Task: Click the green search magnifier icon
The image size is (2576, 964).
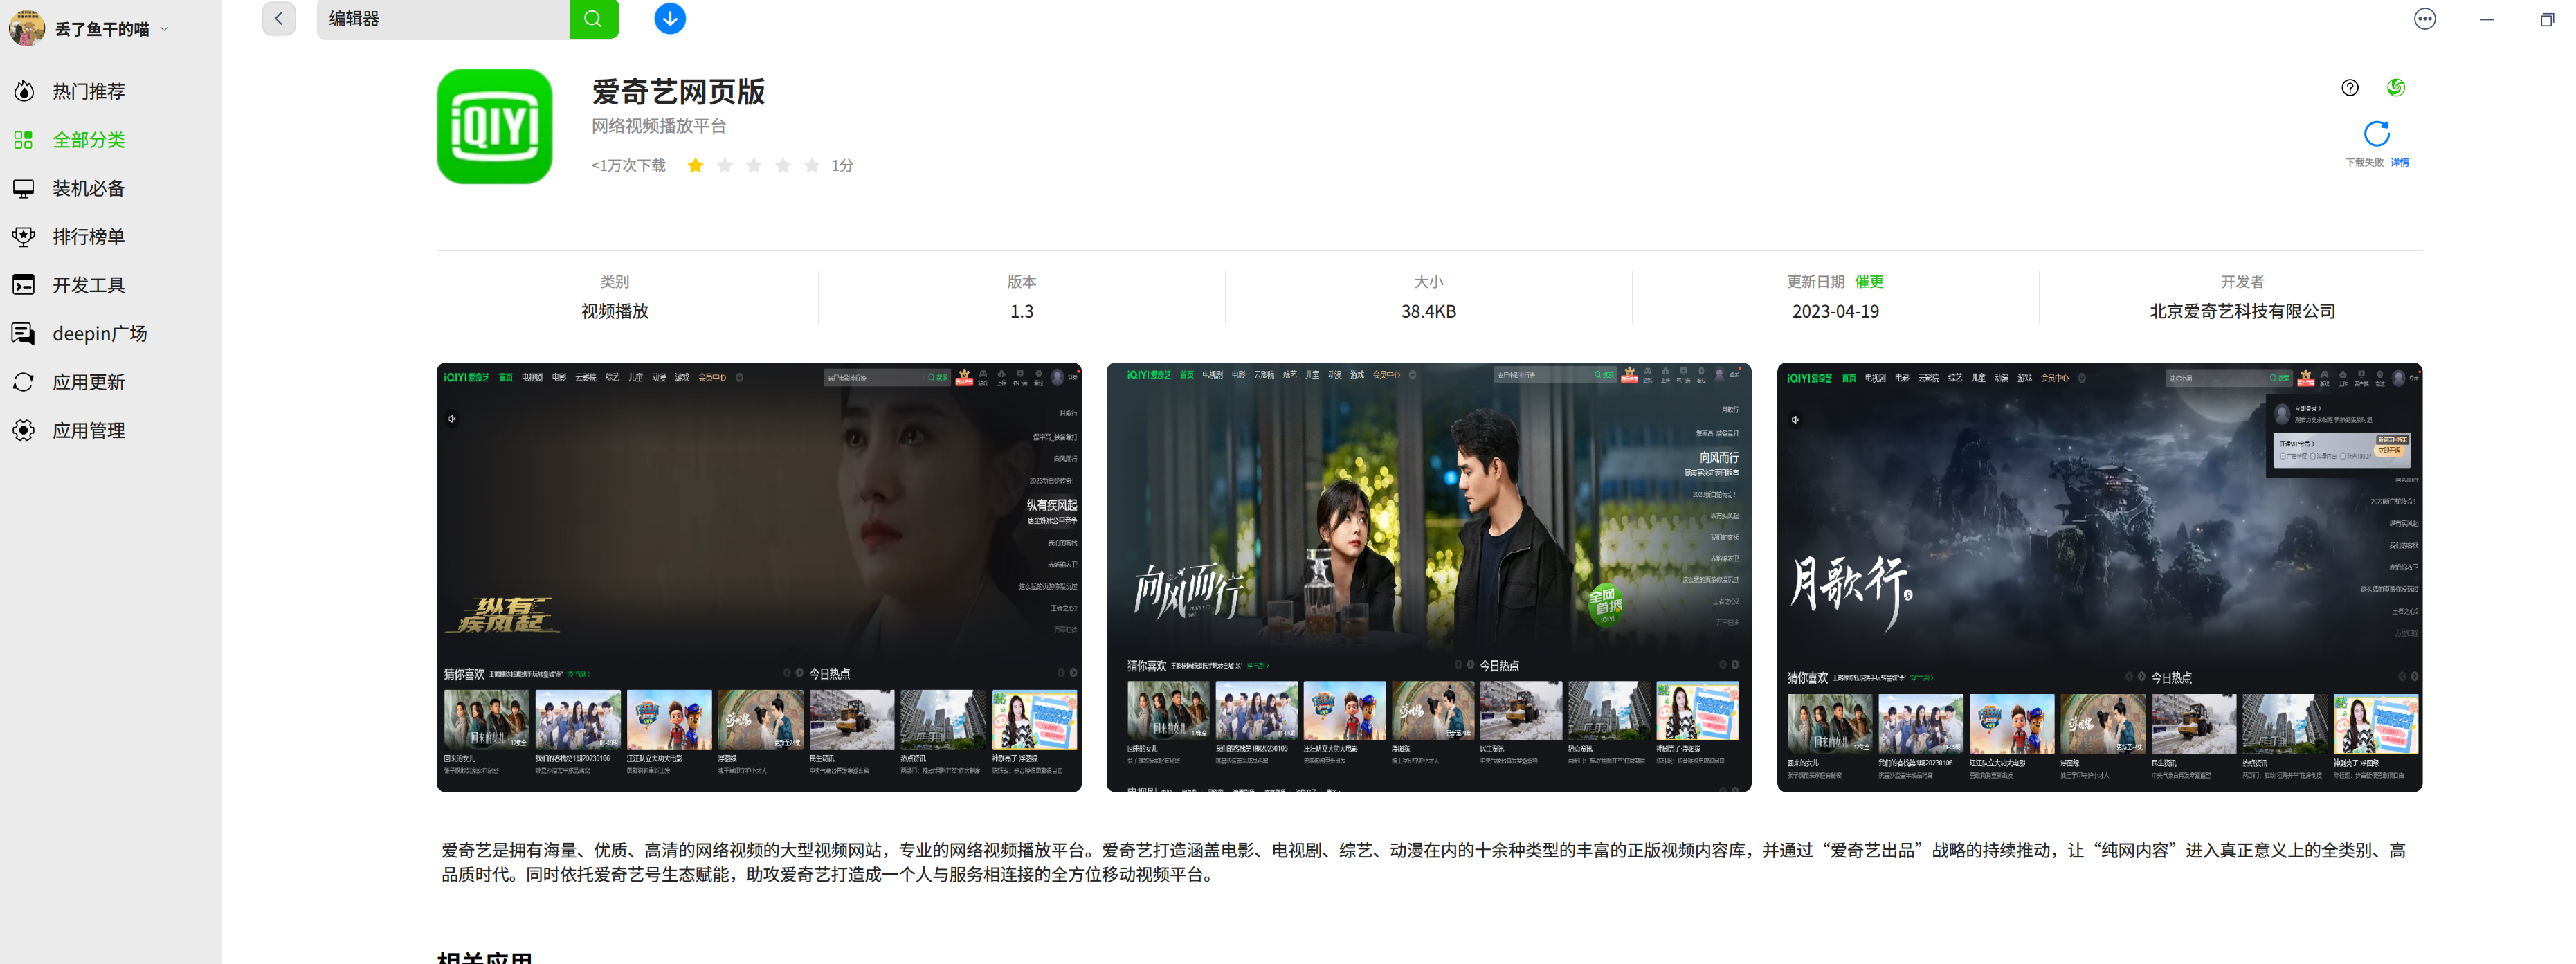Action: (x=594, y=19)
